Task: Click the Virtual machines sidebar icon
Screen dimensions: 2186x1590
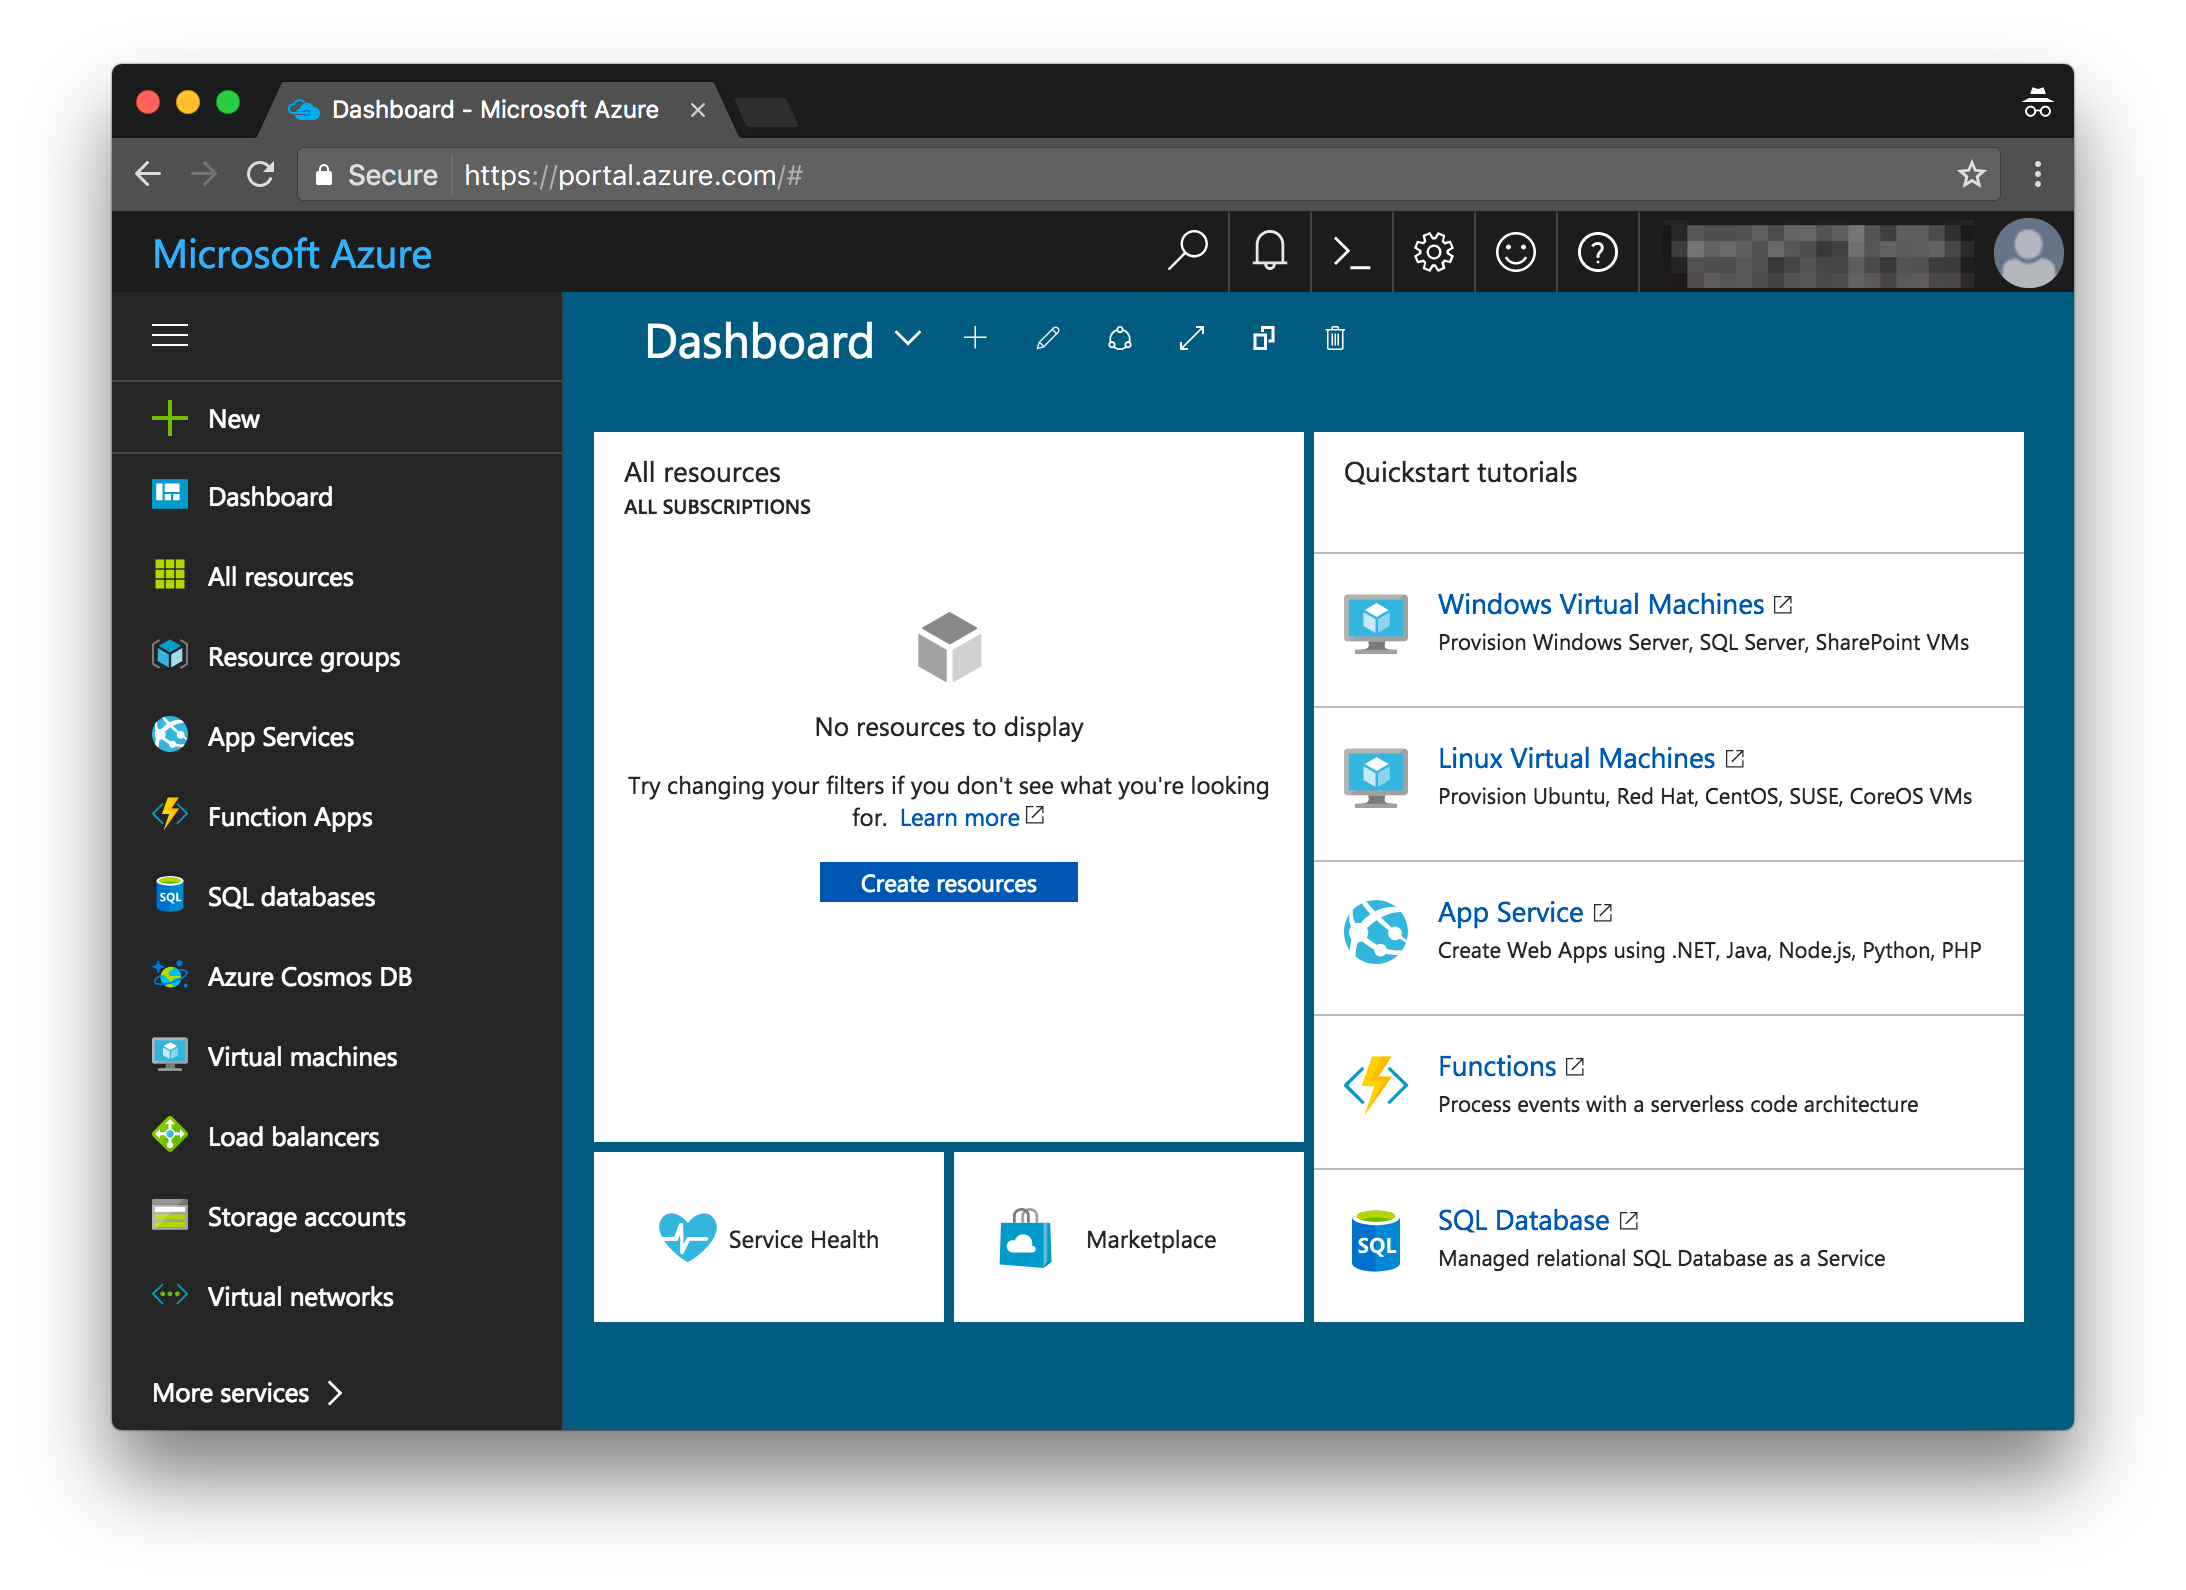Action: (170, 1055)
